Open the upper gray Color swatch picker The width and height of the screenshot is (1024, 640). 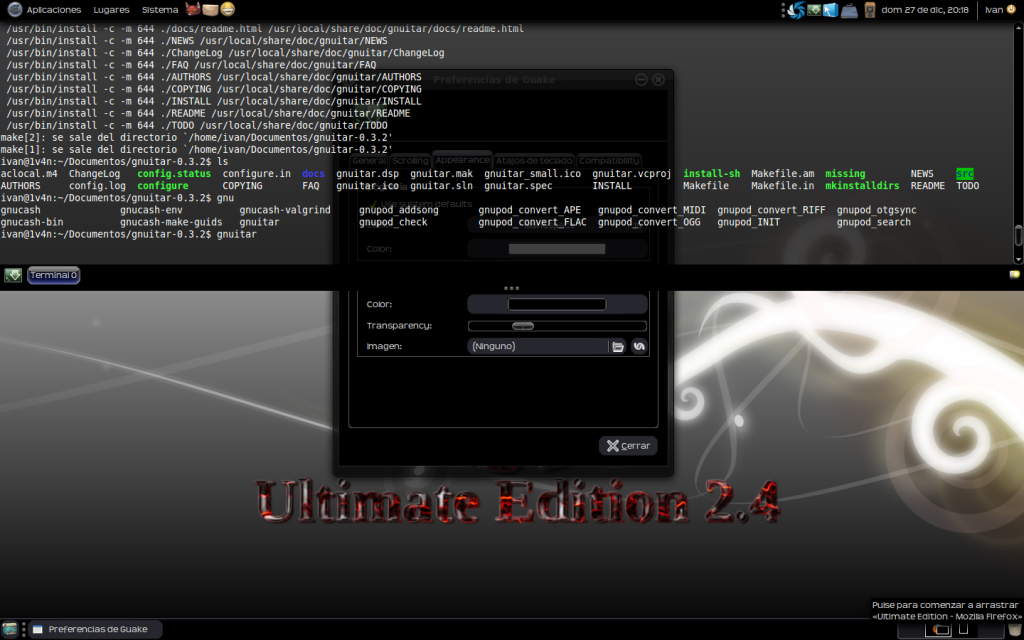point(557,249)
